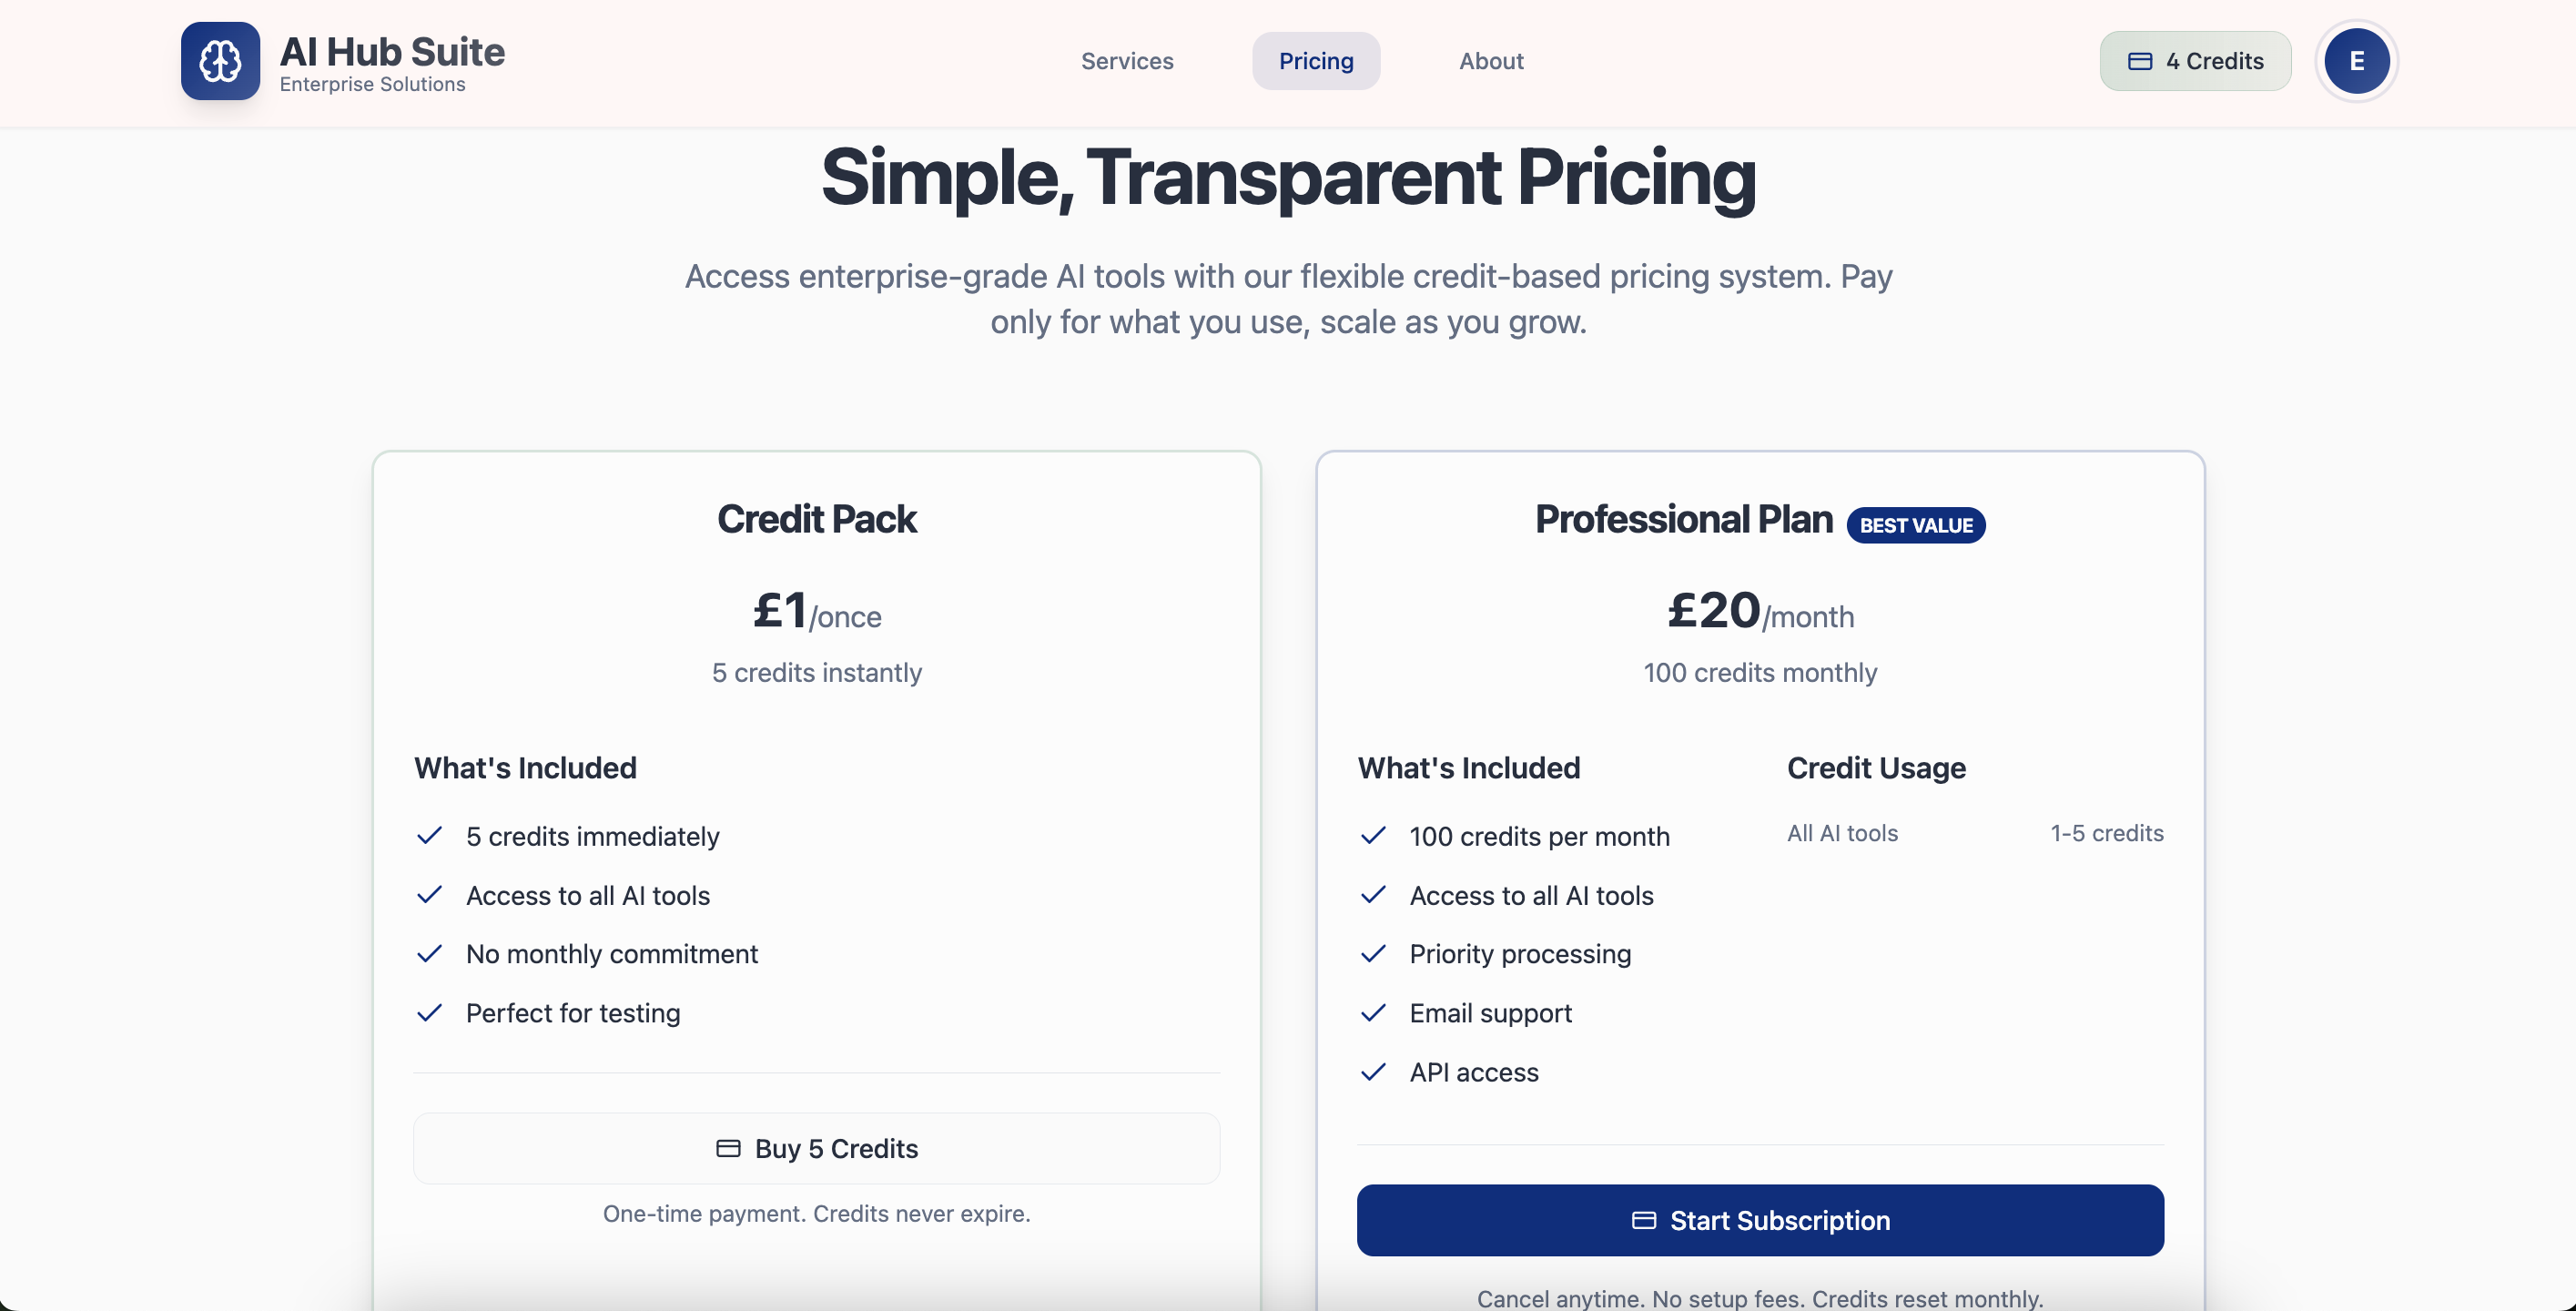The width and height of the screenshot is (2576, 1311).
Task: Go to the About page
Action: (x=1491, y=61)
